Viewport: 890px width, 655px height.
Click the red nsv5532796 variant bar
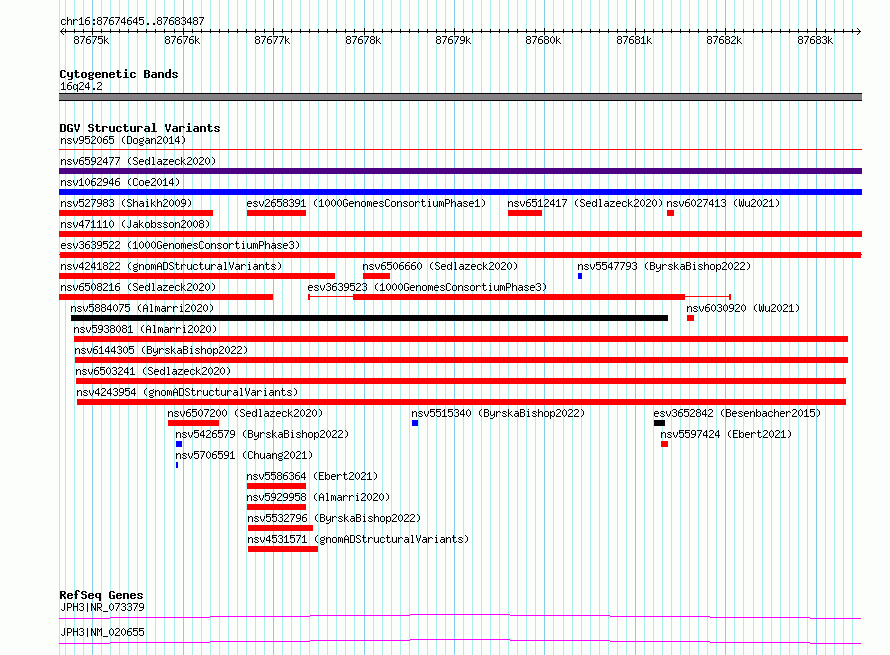[x=280, y=528]
